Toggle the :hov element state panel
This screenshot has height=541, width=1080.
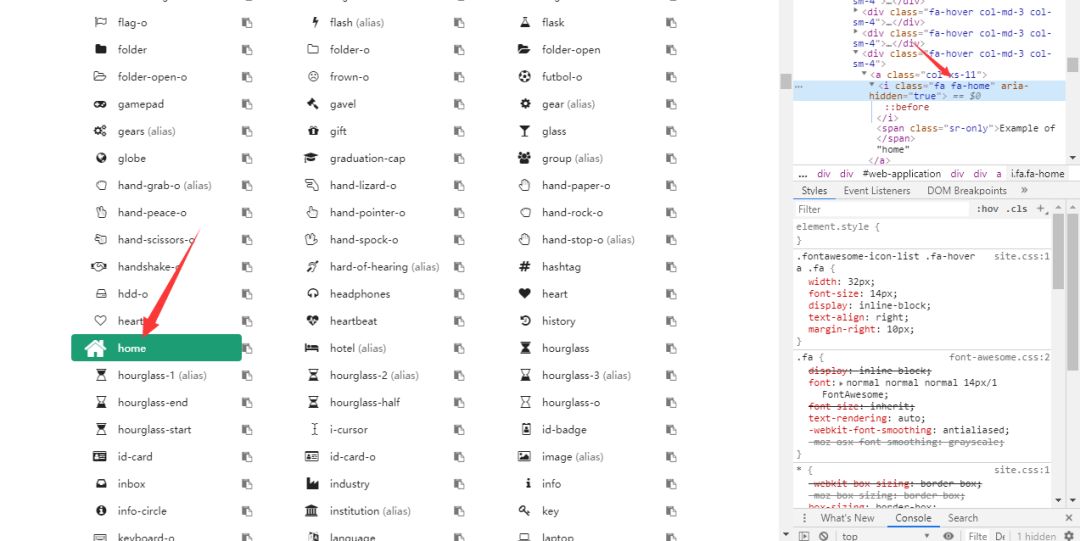[987, 209]
